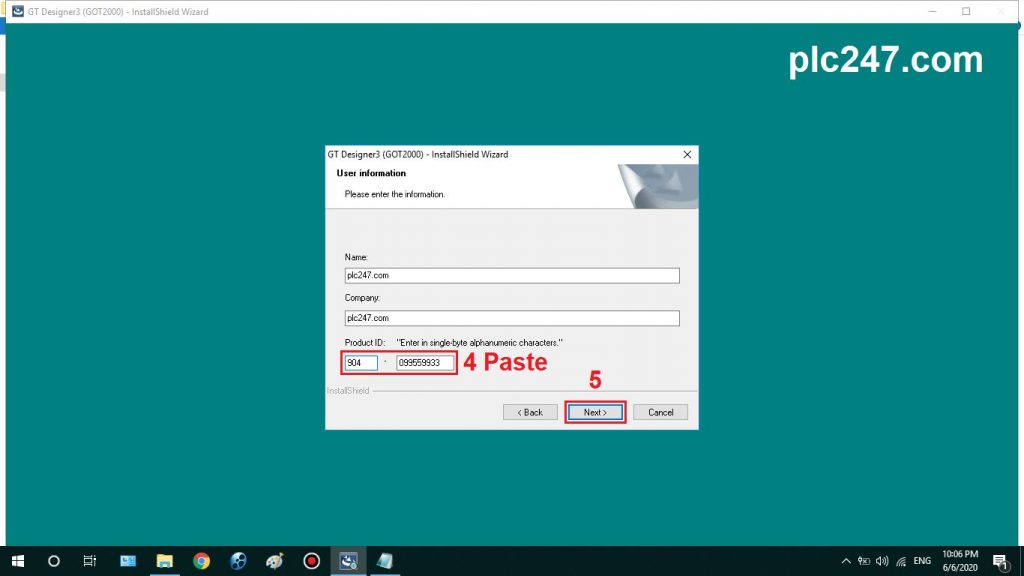The width and height of the screenshot is (1024, 576).
Task: Open Task View on the taskbar
Action: pos(89,561)
